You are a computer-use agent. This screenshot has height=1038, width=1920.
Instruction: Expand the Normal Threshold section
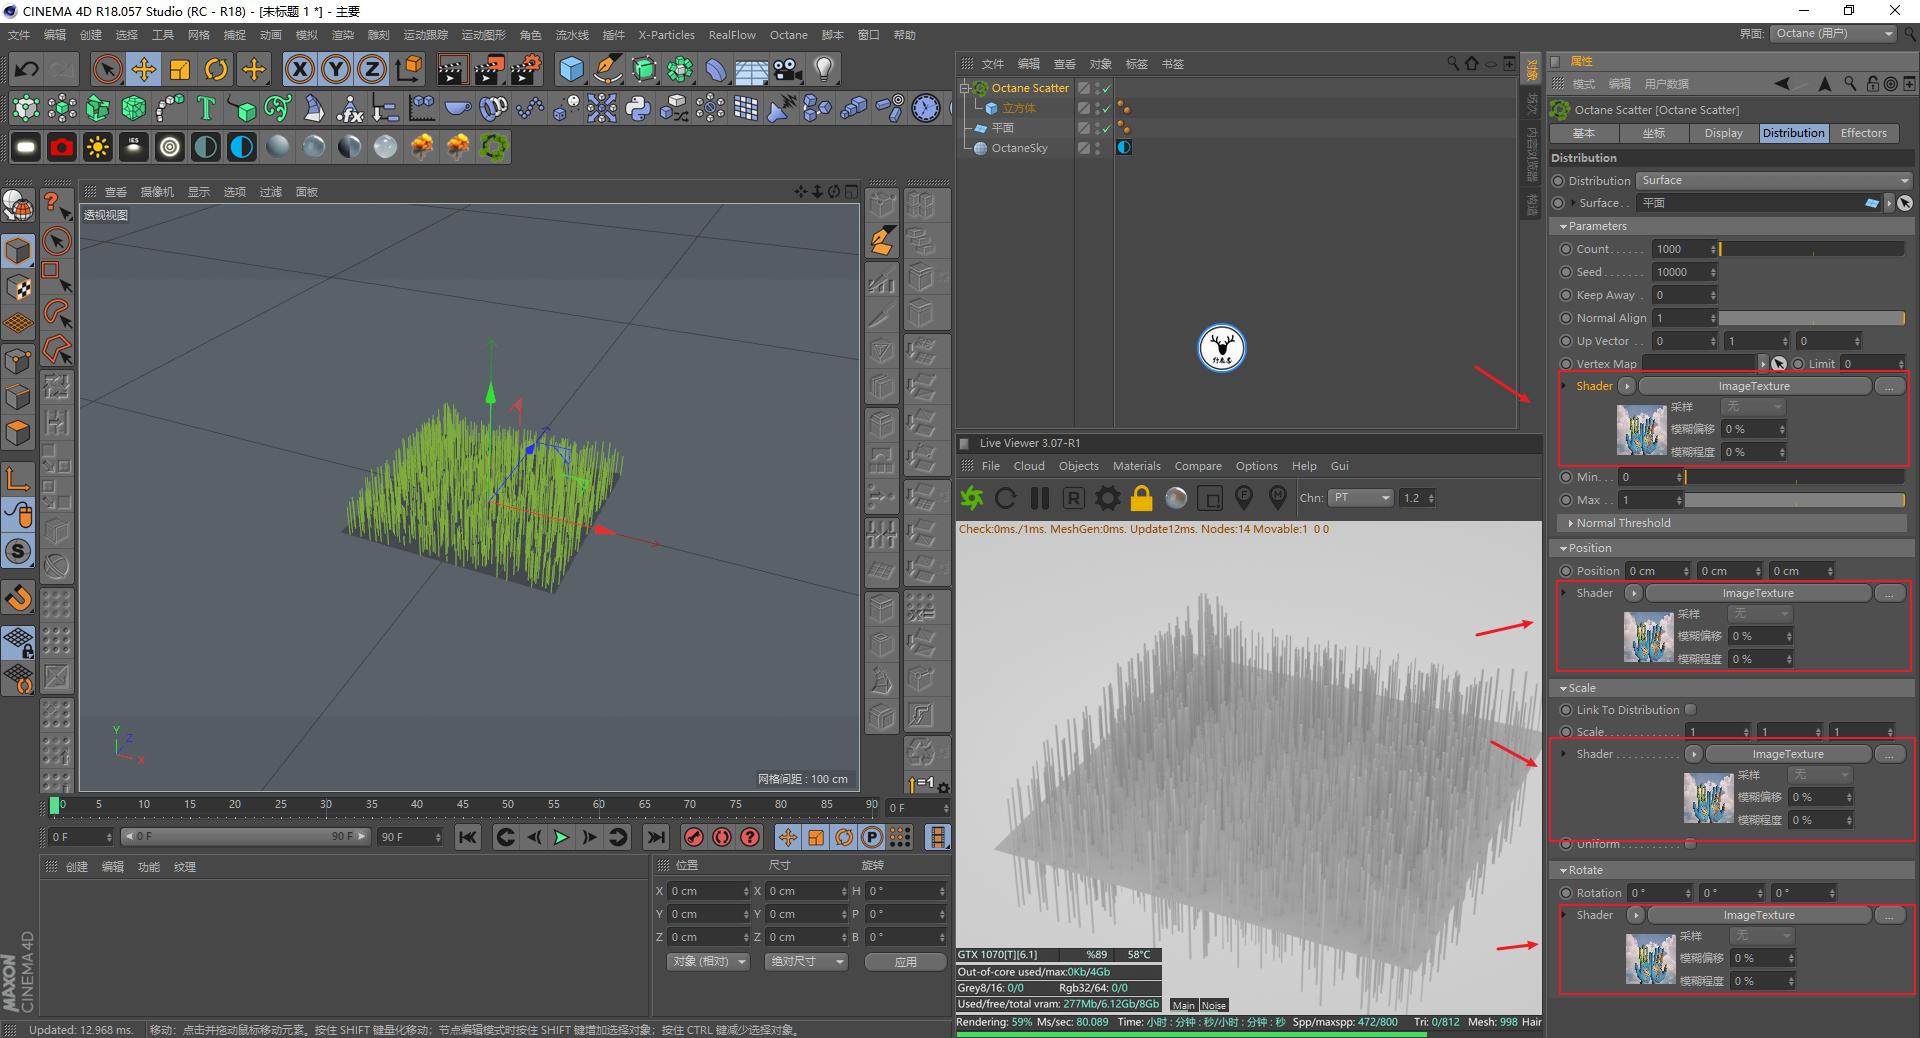tap(1622, 523)
